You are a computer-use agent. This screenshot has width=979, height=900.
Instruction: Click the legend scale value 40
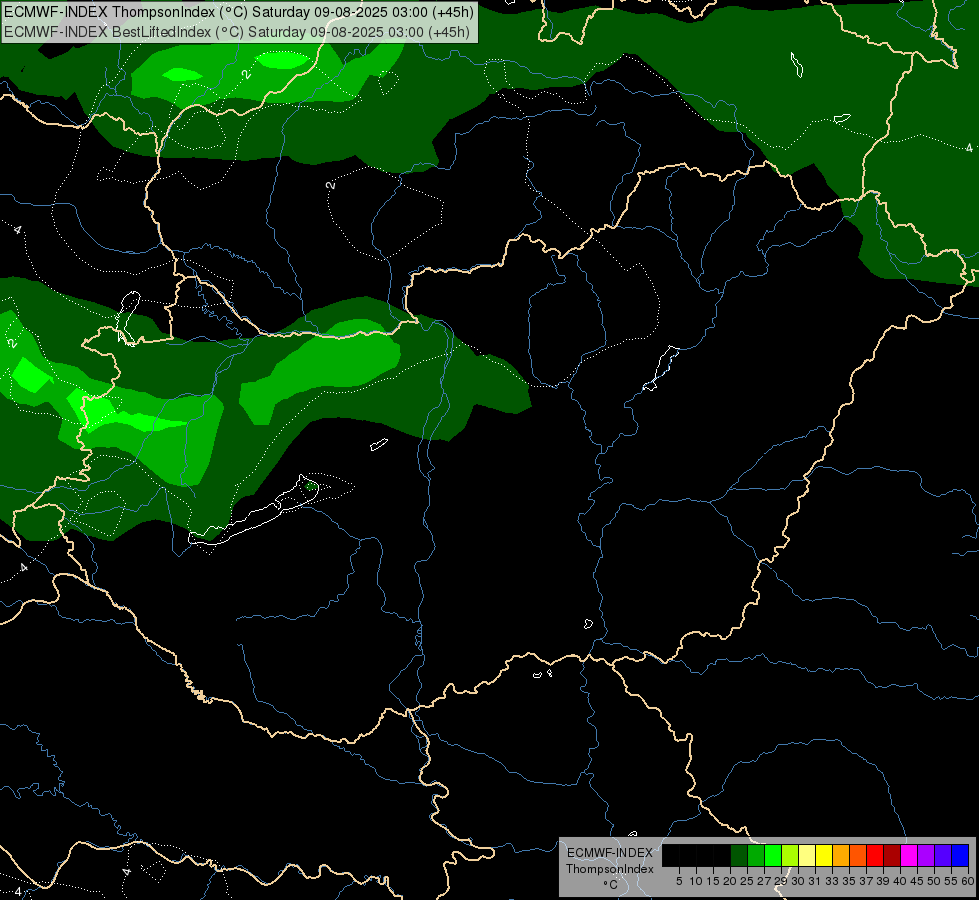(900, 881)
